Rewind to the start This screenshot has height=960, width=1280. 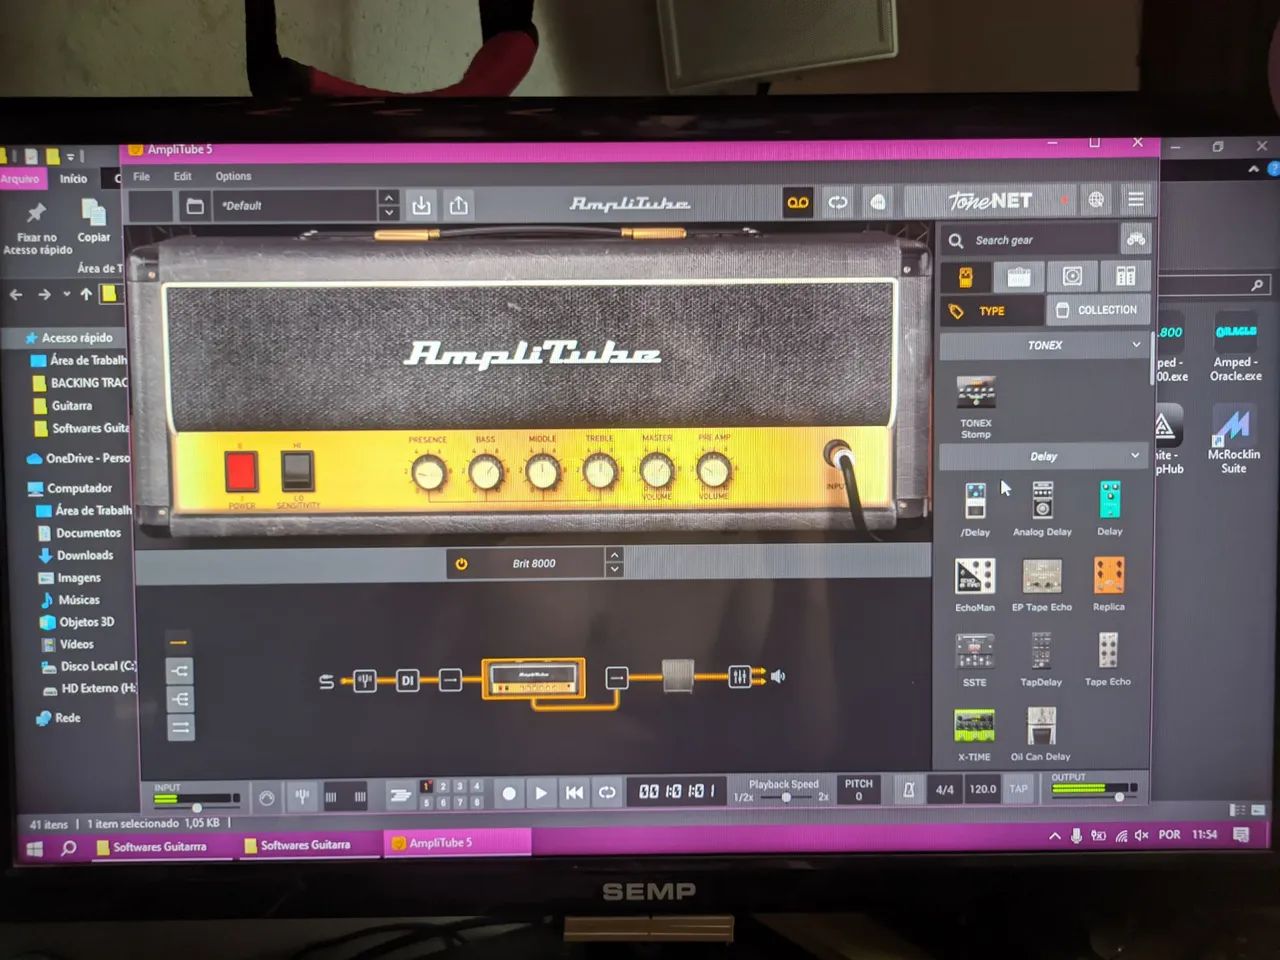point(574,793)
